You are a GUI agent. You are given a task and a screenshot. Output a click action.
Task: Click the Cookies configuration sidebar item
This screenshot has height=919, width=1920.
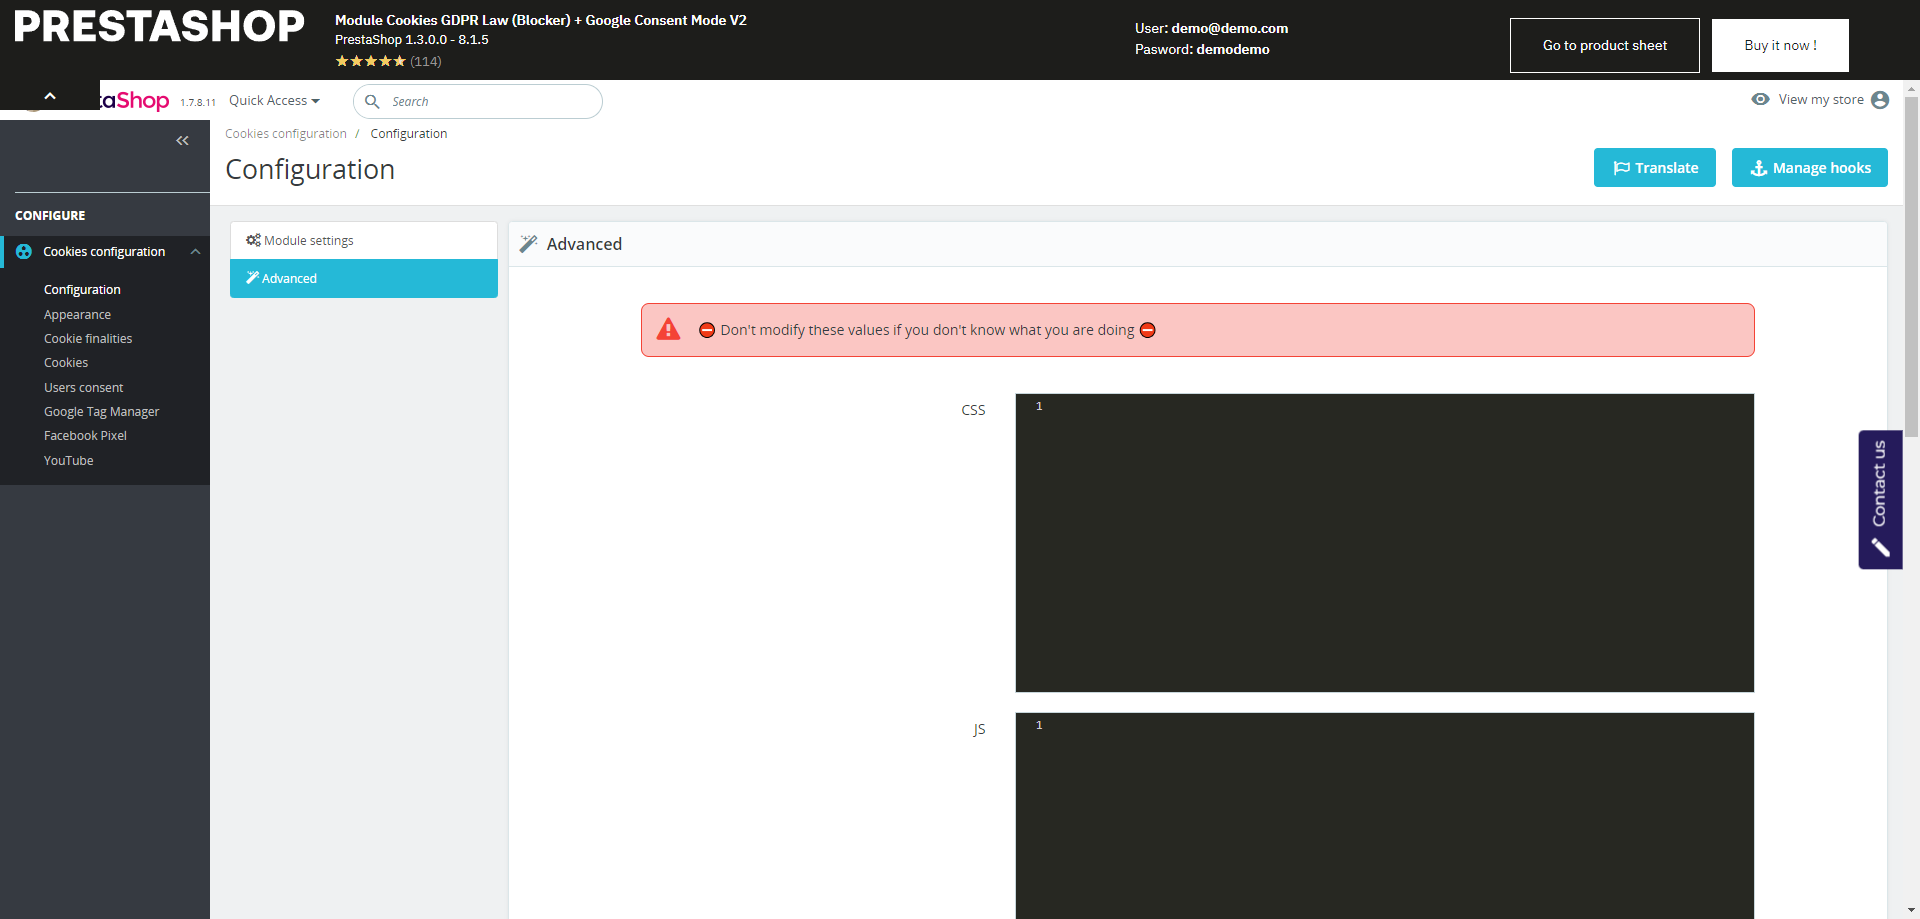105,252
